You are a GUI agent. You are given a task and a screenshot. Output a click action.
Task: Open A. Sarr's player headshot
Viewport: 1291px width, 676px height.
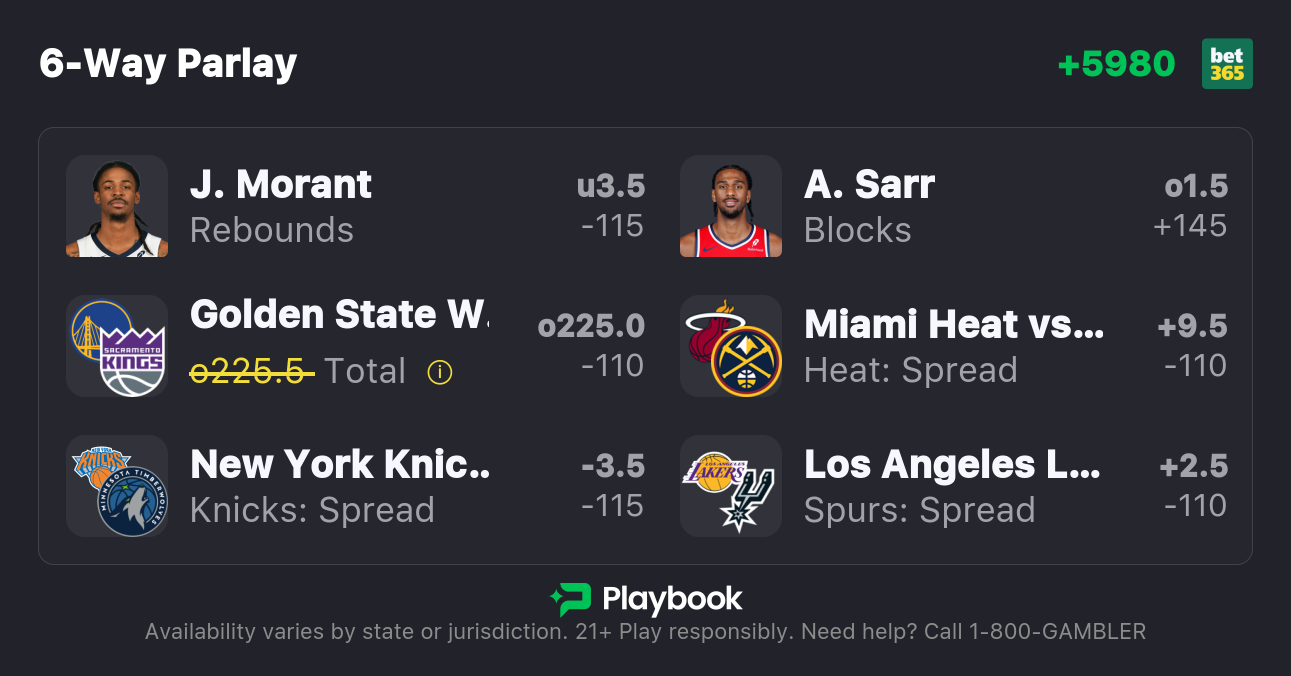tap(731, 206)
